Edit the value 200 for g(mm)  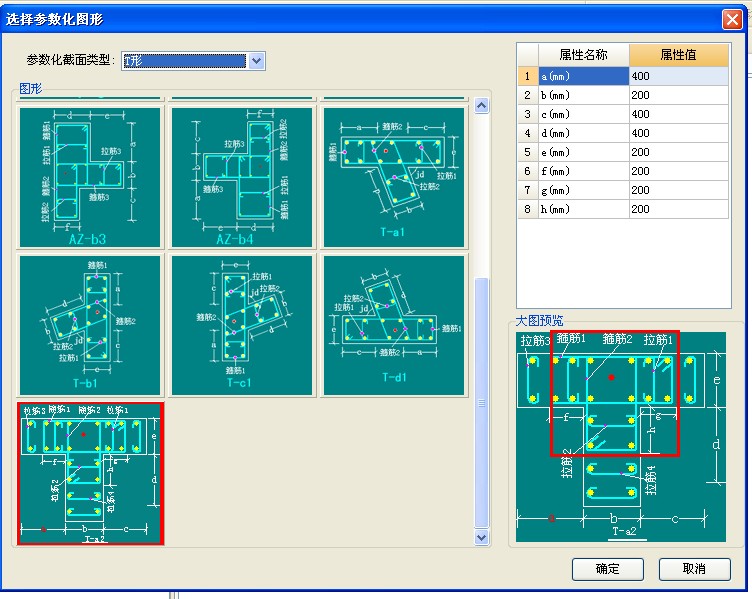(x=679, y=190)
